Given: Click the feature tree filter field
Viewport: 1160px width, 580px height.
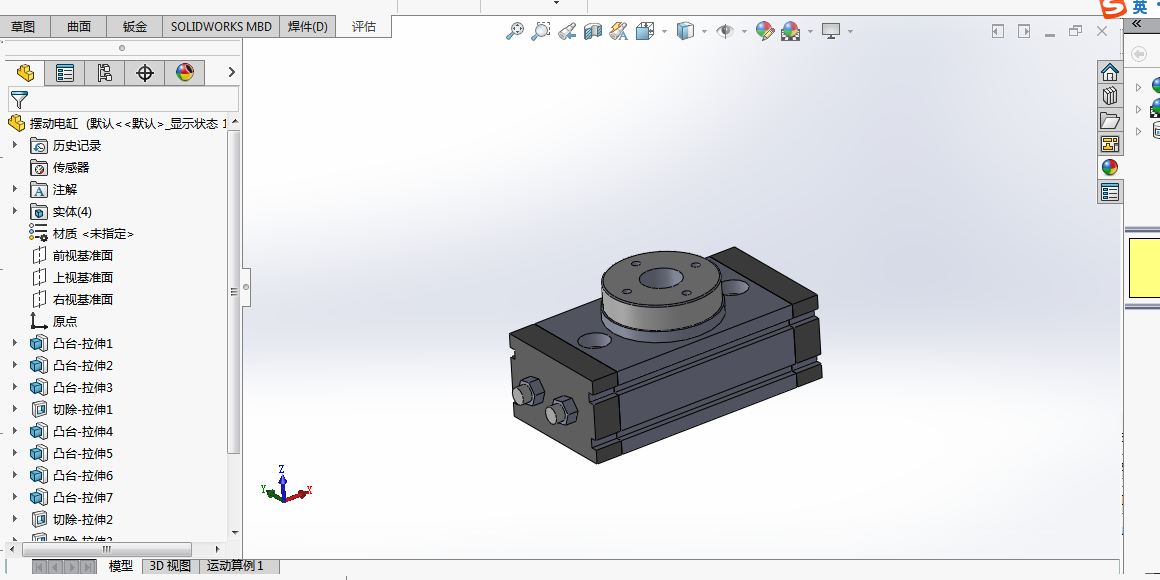Looking at the screenshot, I should [124, 99].
